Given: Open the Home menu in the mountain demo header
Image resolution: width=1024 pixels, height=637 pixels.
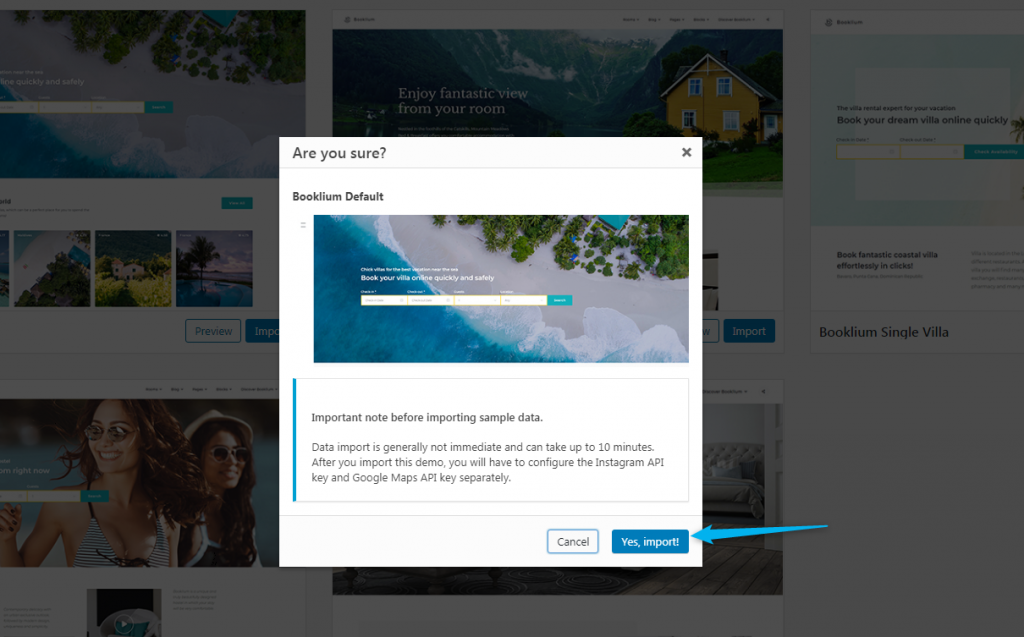Looking at the screenshot, I should pyautogui.click(x=630, y=20).
